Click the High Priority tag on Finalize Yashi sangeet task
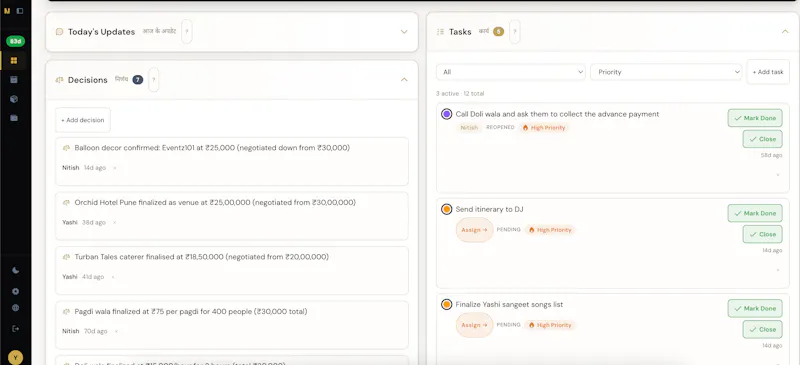This screenshot has height=365, width=800. coord(550,325)
